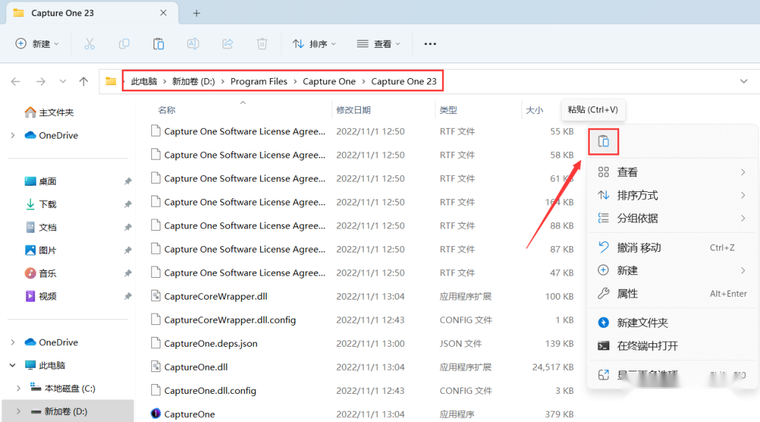Choose 新建文件夹 in context menu

(672, 323)
